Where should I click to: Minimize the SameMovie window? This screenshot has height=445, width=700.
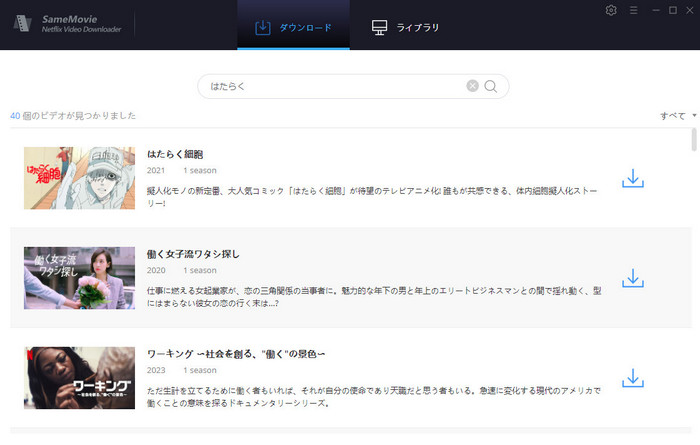[655, 10]
